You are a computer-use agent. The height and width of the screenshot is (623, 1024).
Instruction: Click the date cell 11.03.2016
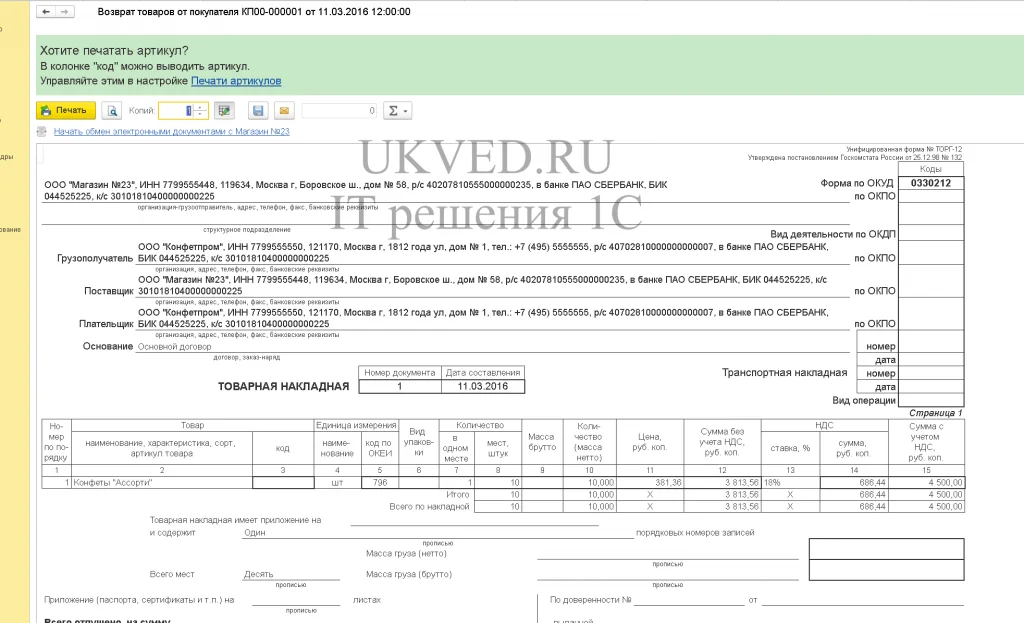pos(483,386)
